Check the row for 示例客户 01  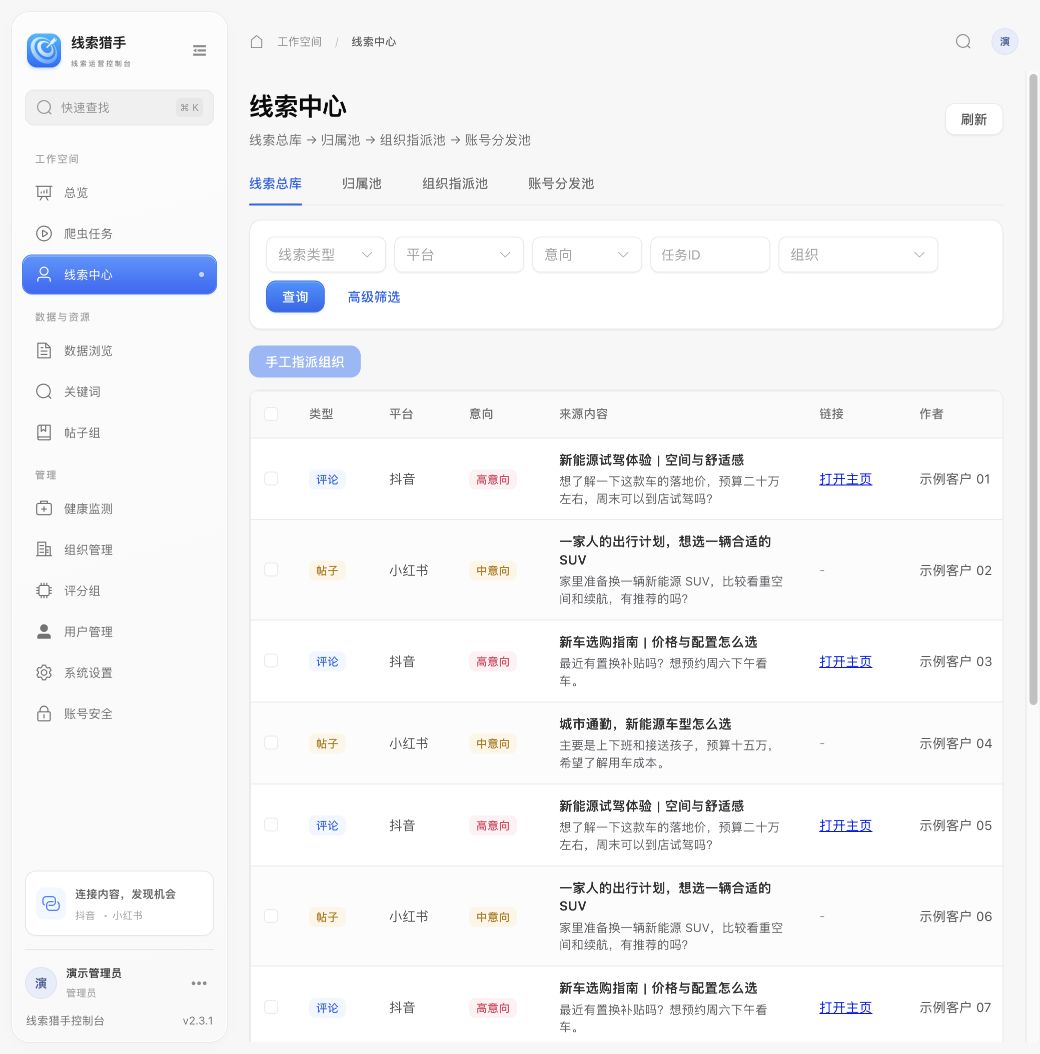tap(271, 479)
